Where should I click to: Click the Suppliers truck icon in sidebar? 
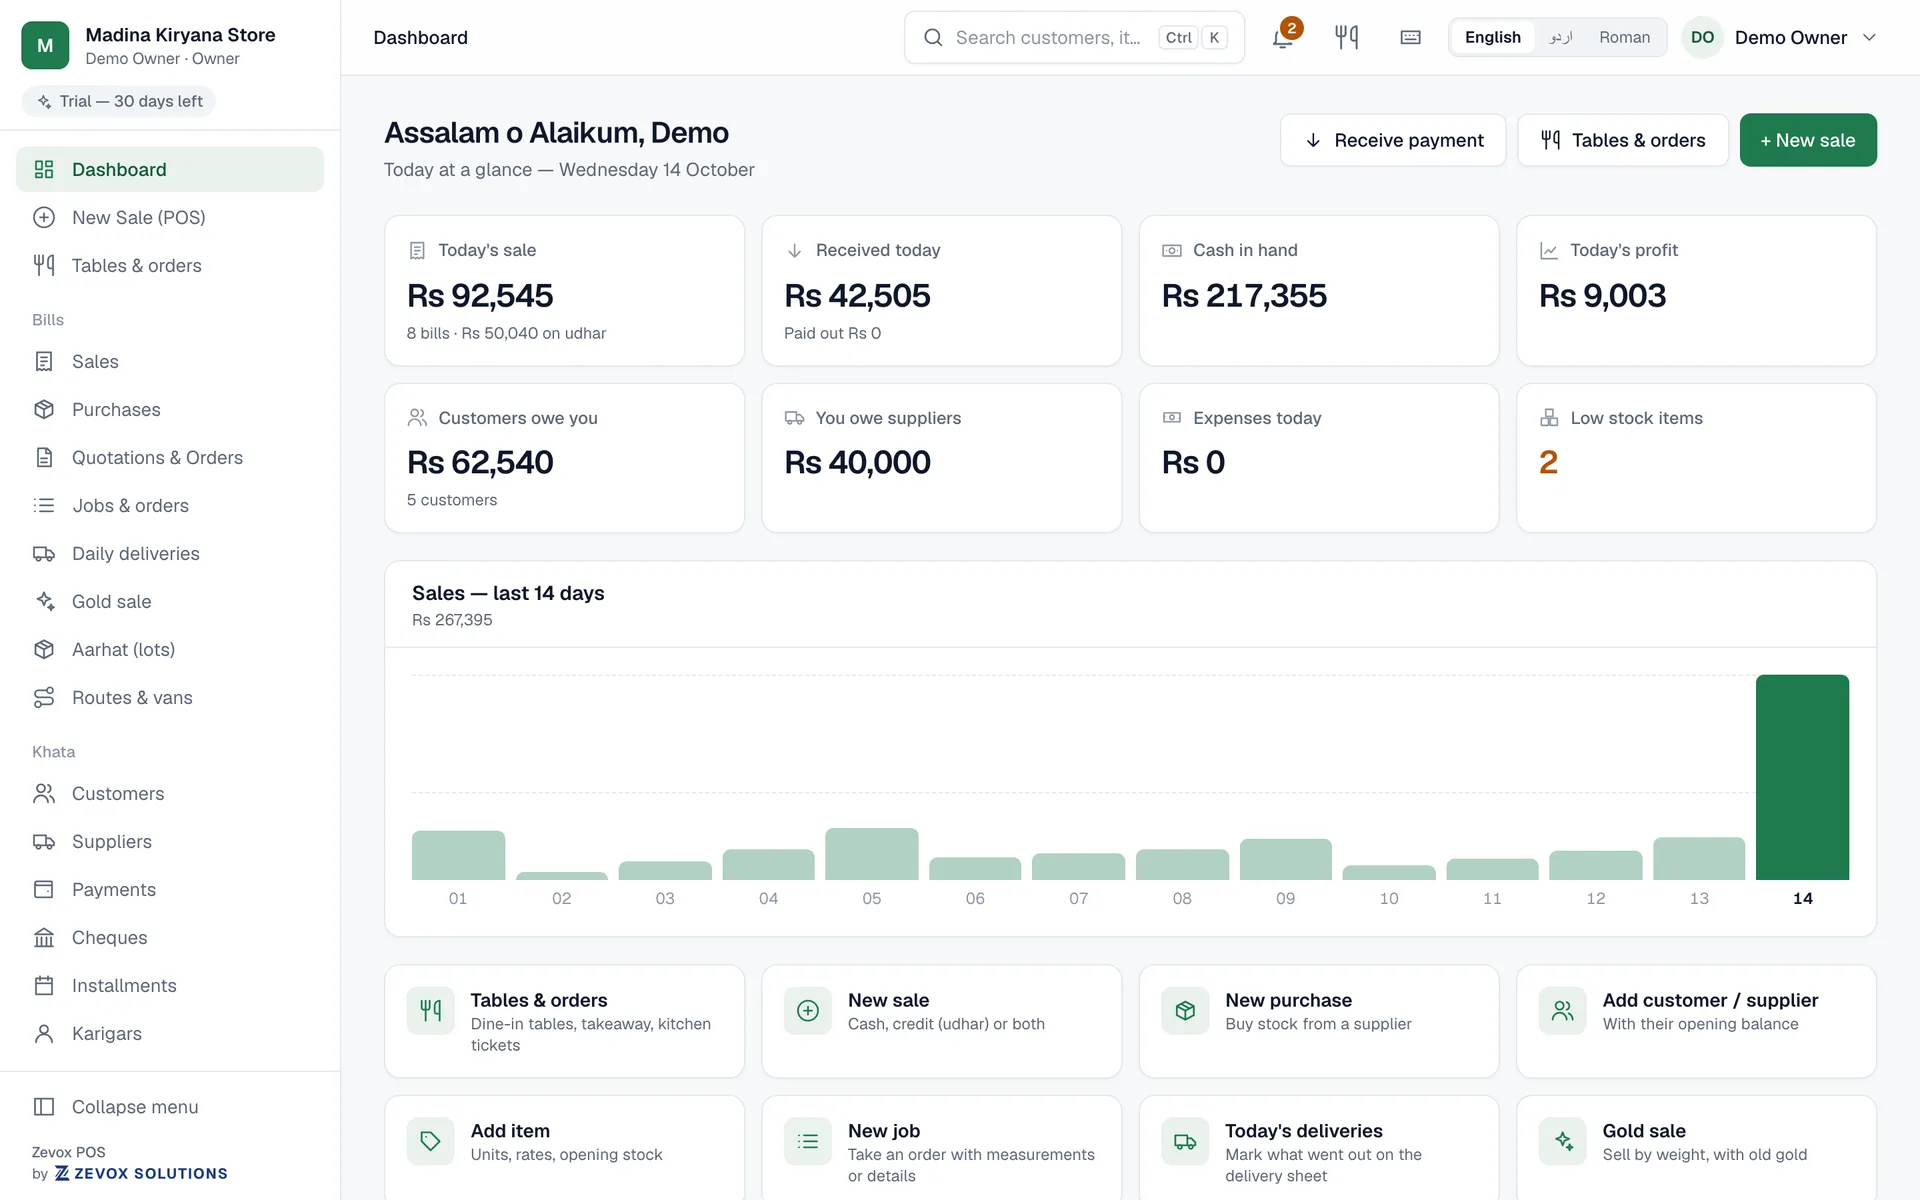pos(44,841)
